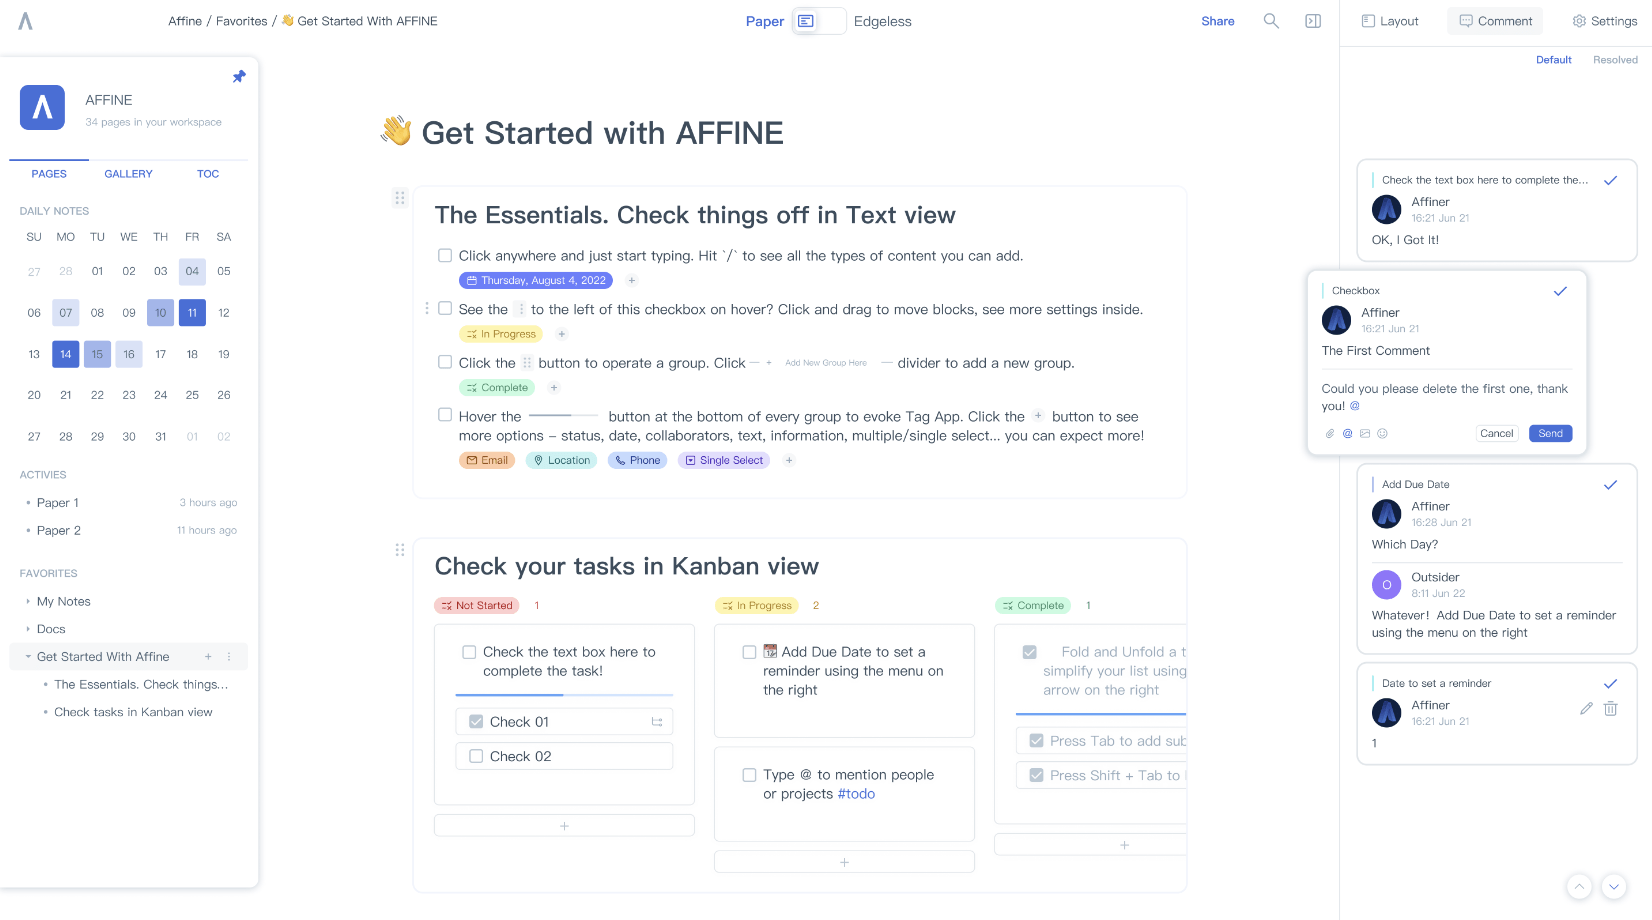Check the 'Check the text box here' card checkbox
The width and height of the screenshot is (1652, 920).
pos(469,652)
